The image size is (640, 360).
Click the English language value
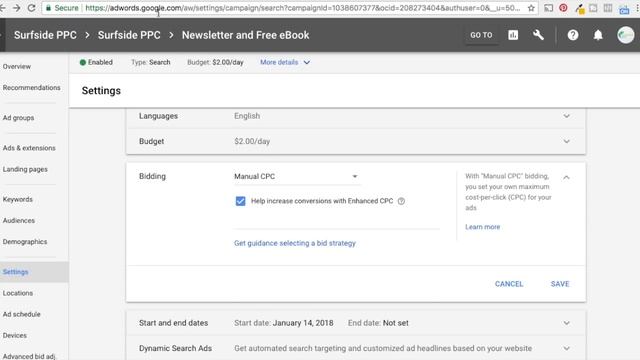[247, 116]
